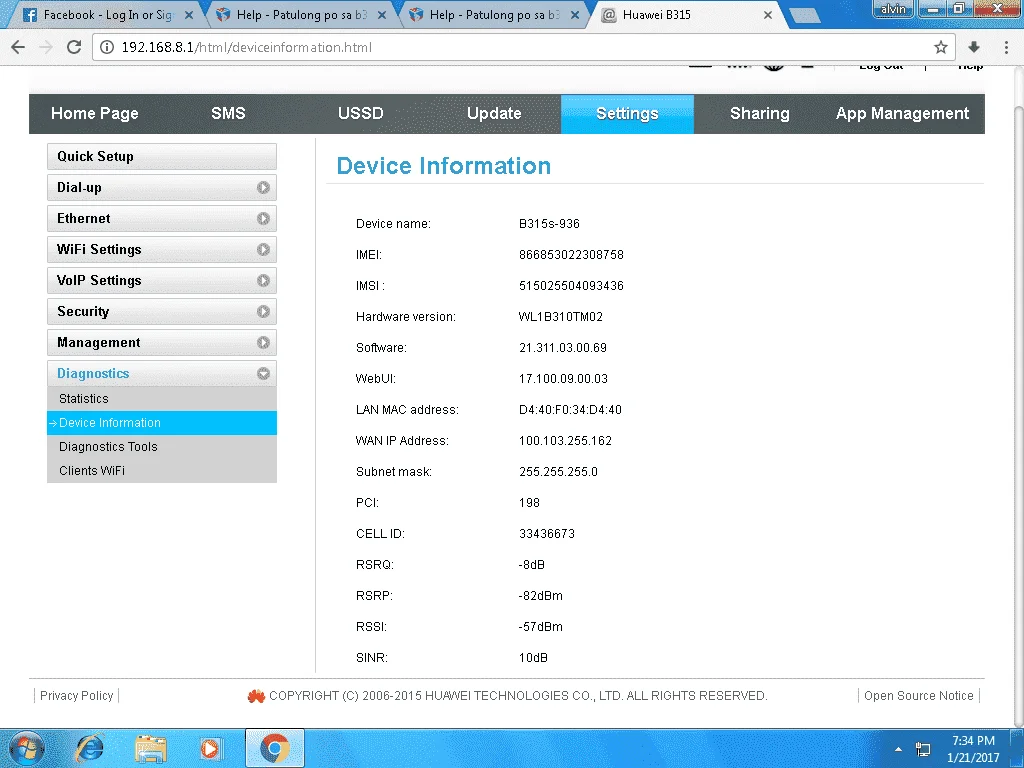Open media player from taskbar

tap(211, 748)
